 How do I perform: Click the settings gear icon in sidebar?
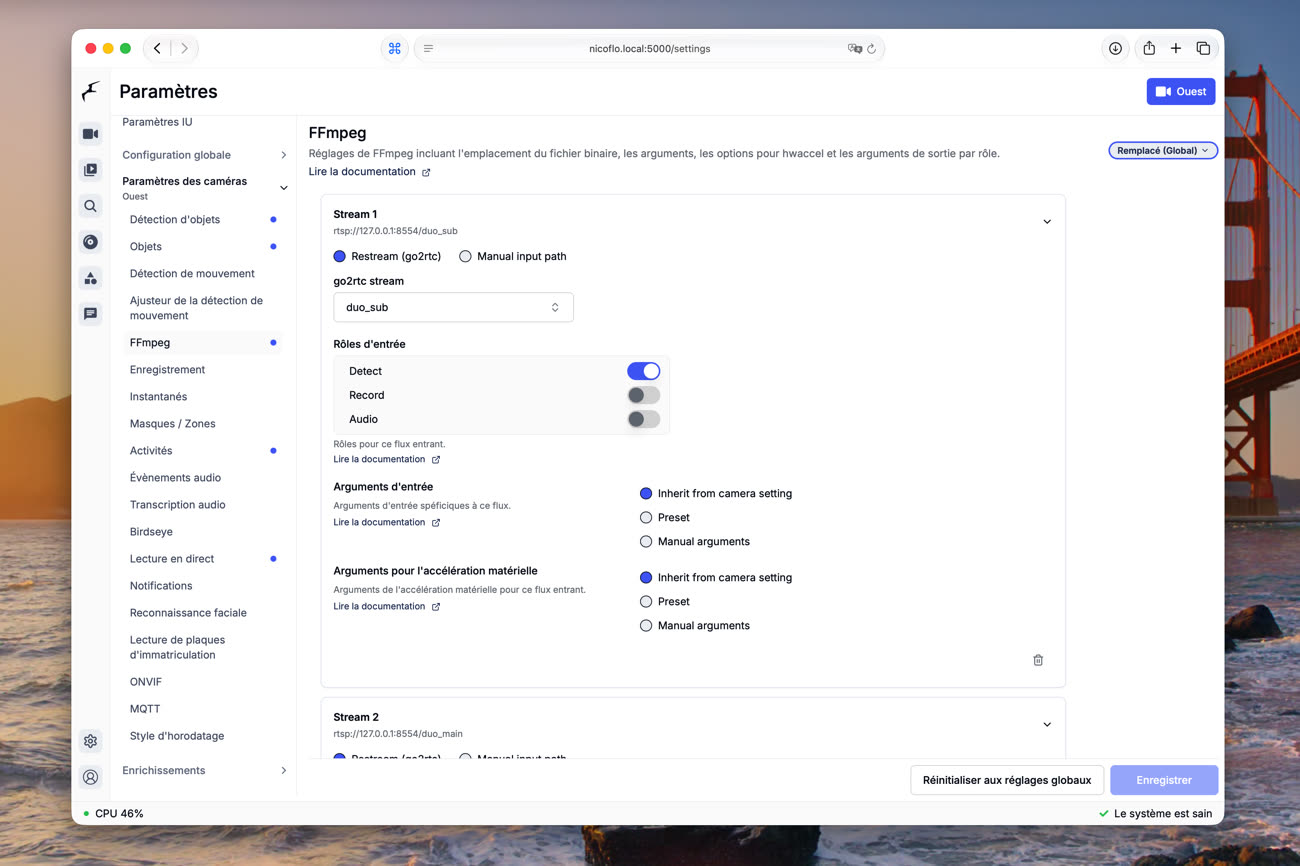[90, 741]
